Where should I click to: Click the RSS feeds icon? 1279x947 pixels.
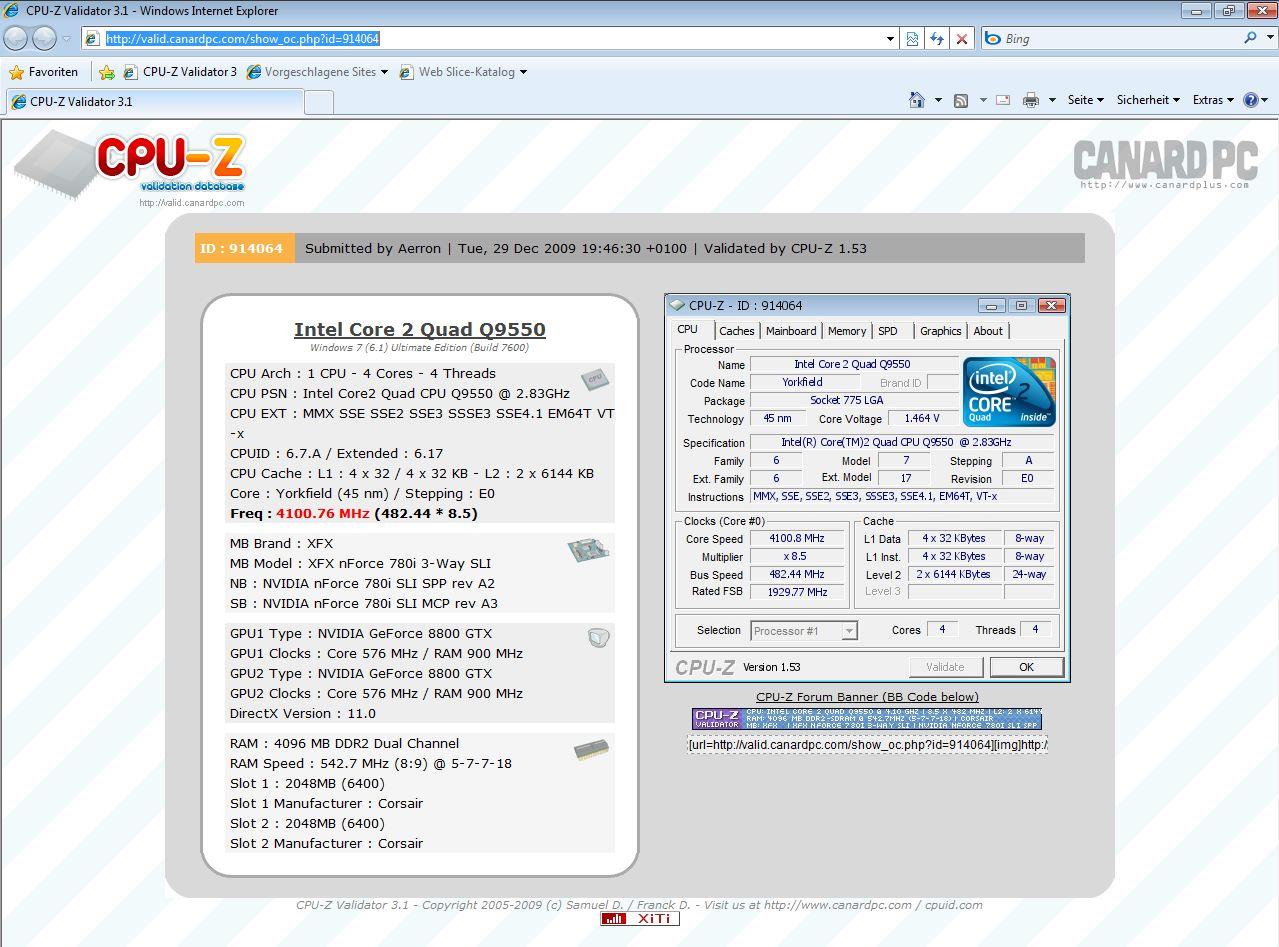pos(961,100)
